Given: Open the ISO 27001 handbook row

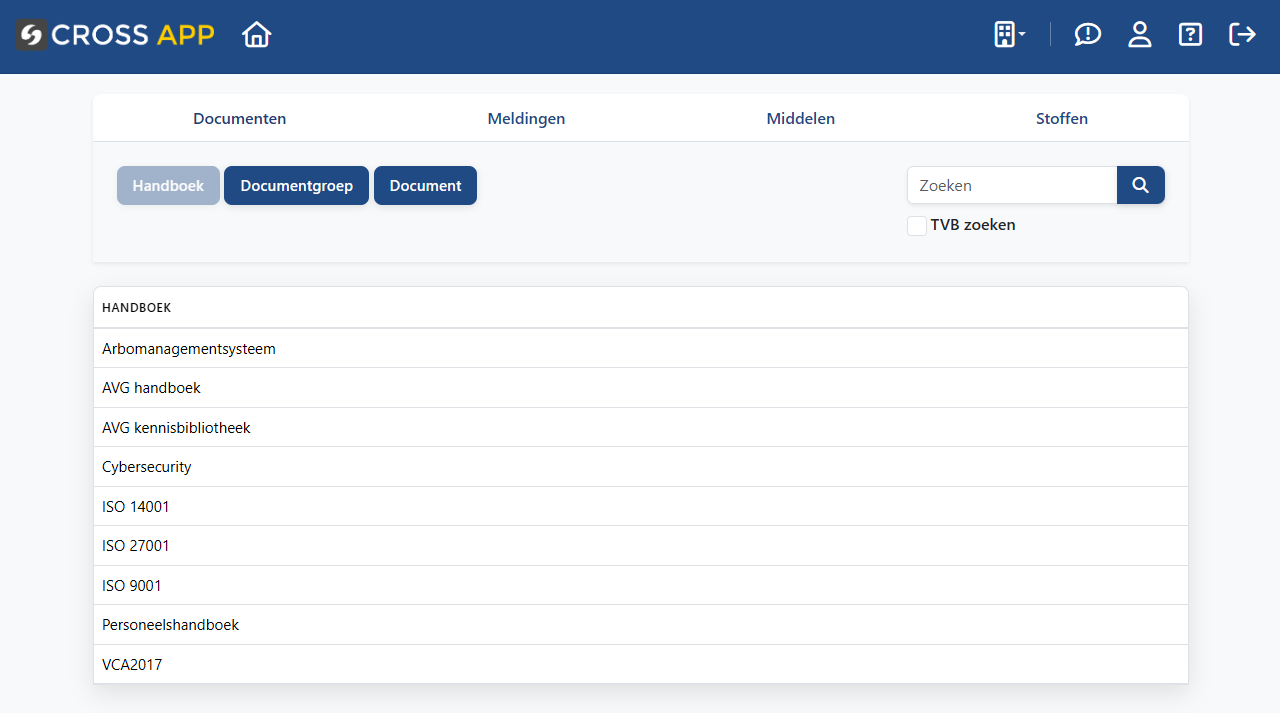Looking at the screenshot, I should coord(136,546).
